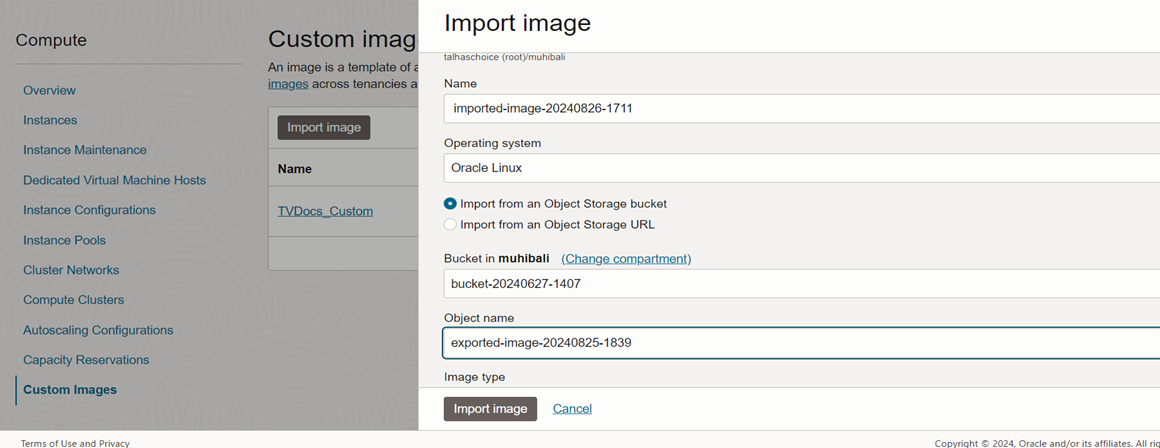The height and width of the screenshot is (448, 1160).
Task: Click the Change compartment link
Action: [x=626, y=259]
